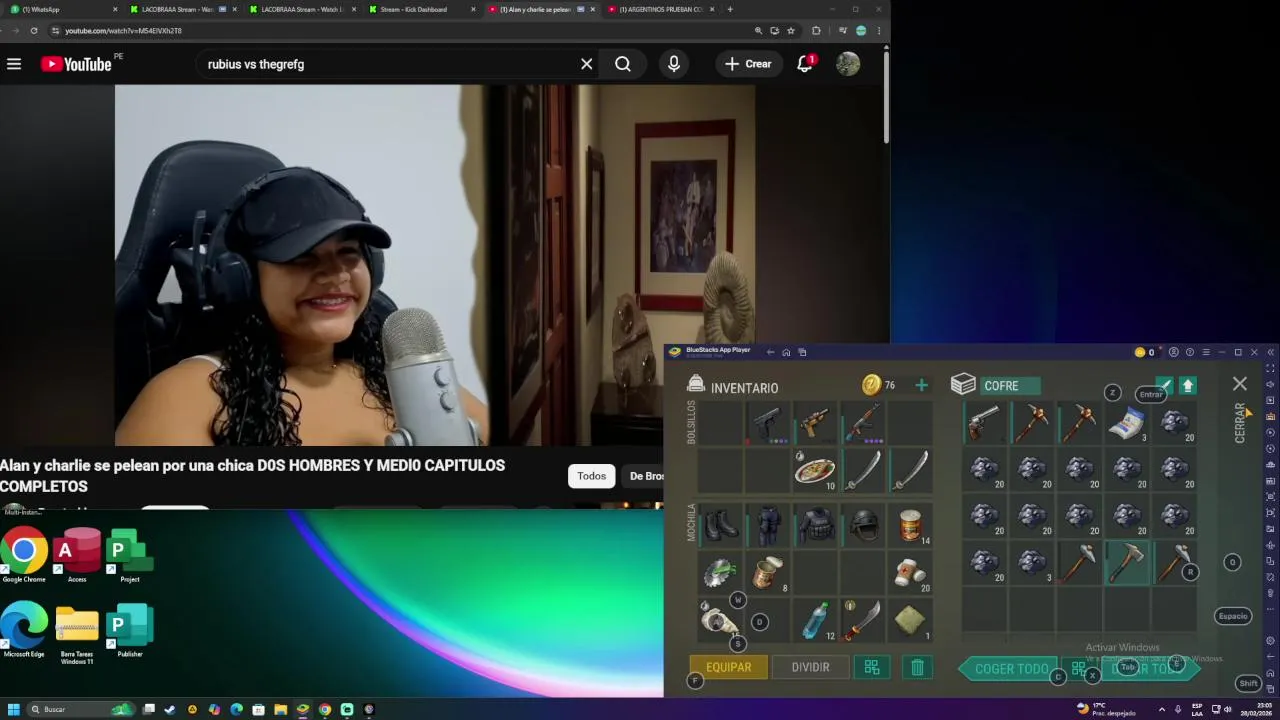Open File Explorer from the taskbar
This screenshot has height=720, width=1280.
(x=281, y=709)
